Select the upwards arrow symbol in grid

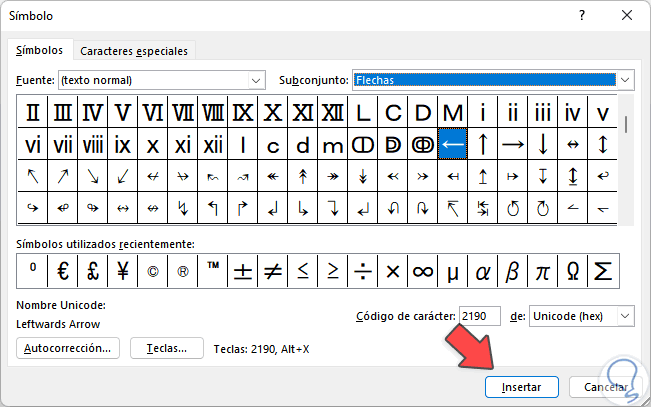click(x=483, y=145)
